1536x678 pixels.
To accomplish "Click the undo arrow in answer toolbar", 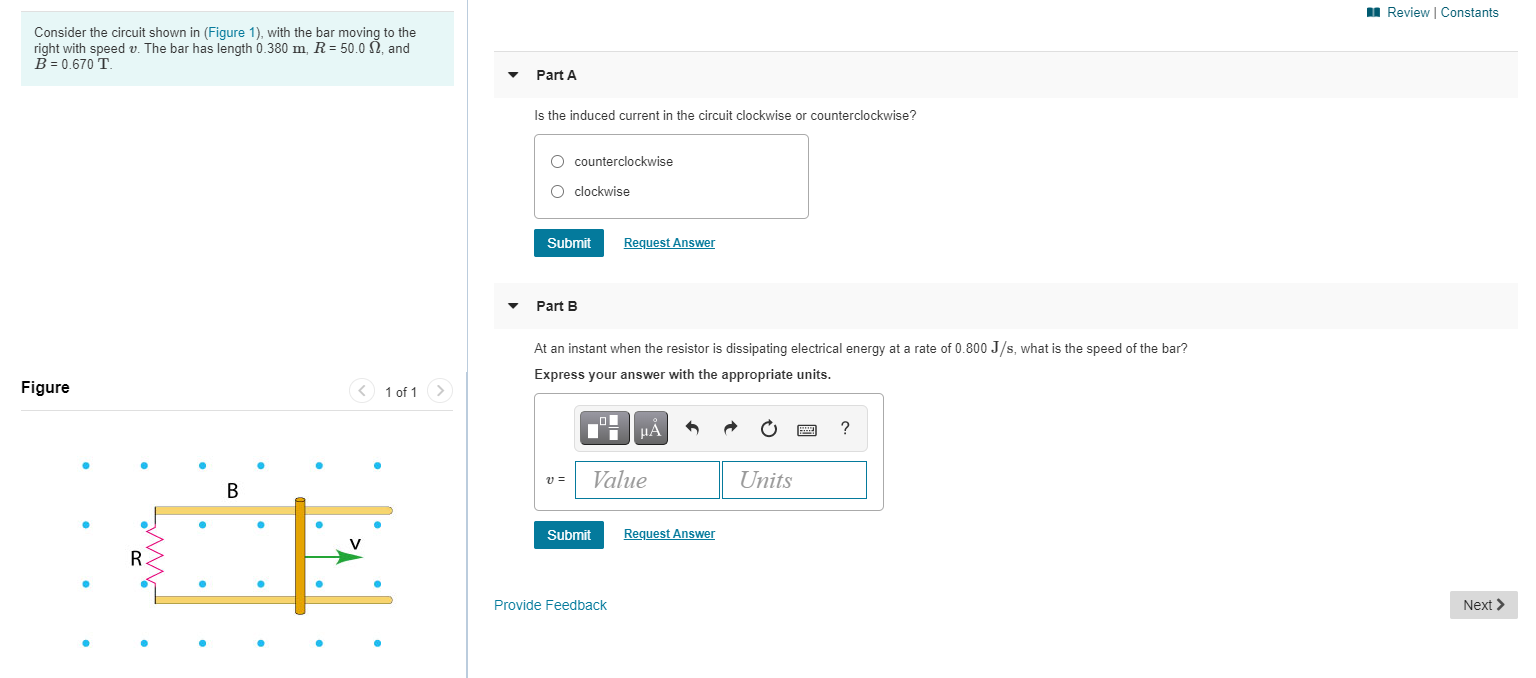I will pyautogui.click(x=691, y=428).
